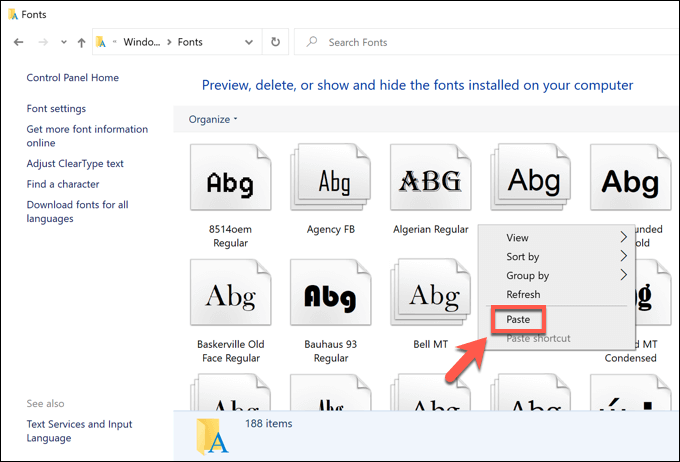Image resolution: width=680 pixels, height=462 pixels.
Task: Choose Paste from the context menu
Action: [518, 320]
